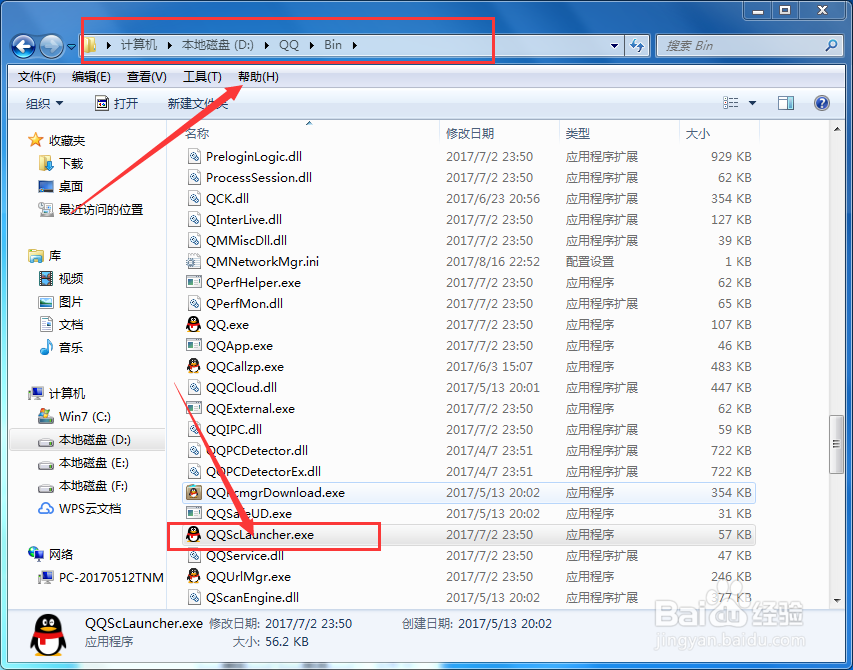Select 库 in the navigation pane
Viewport: 853px width, 670px height.
click(x=54, y=255)
